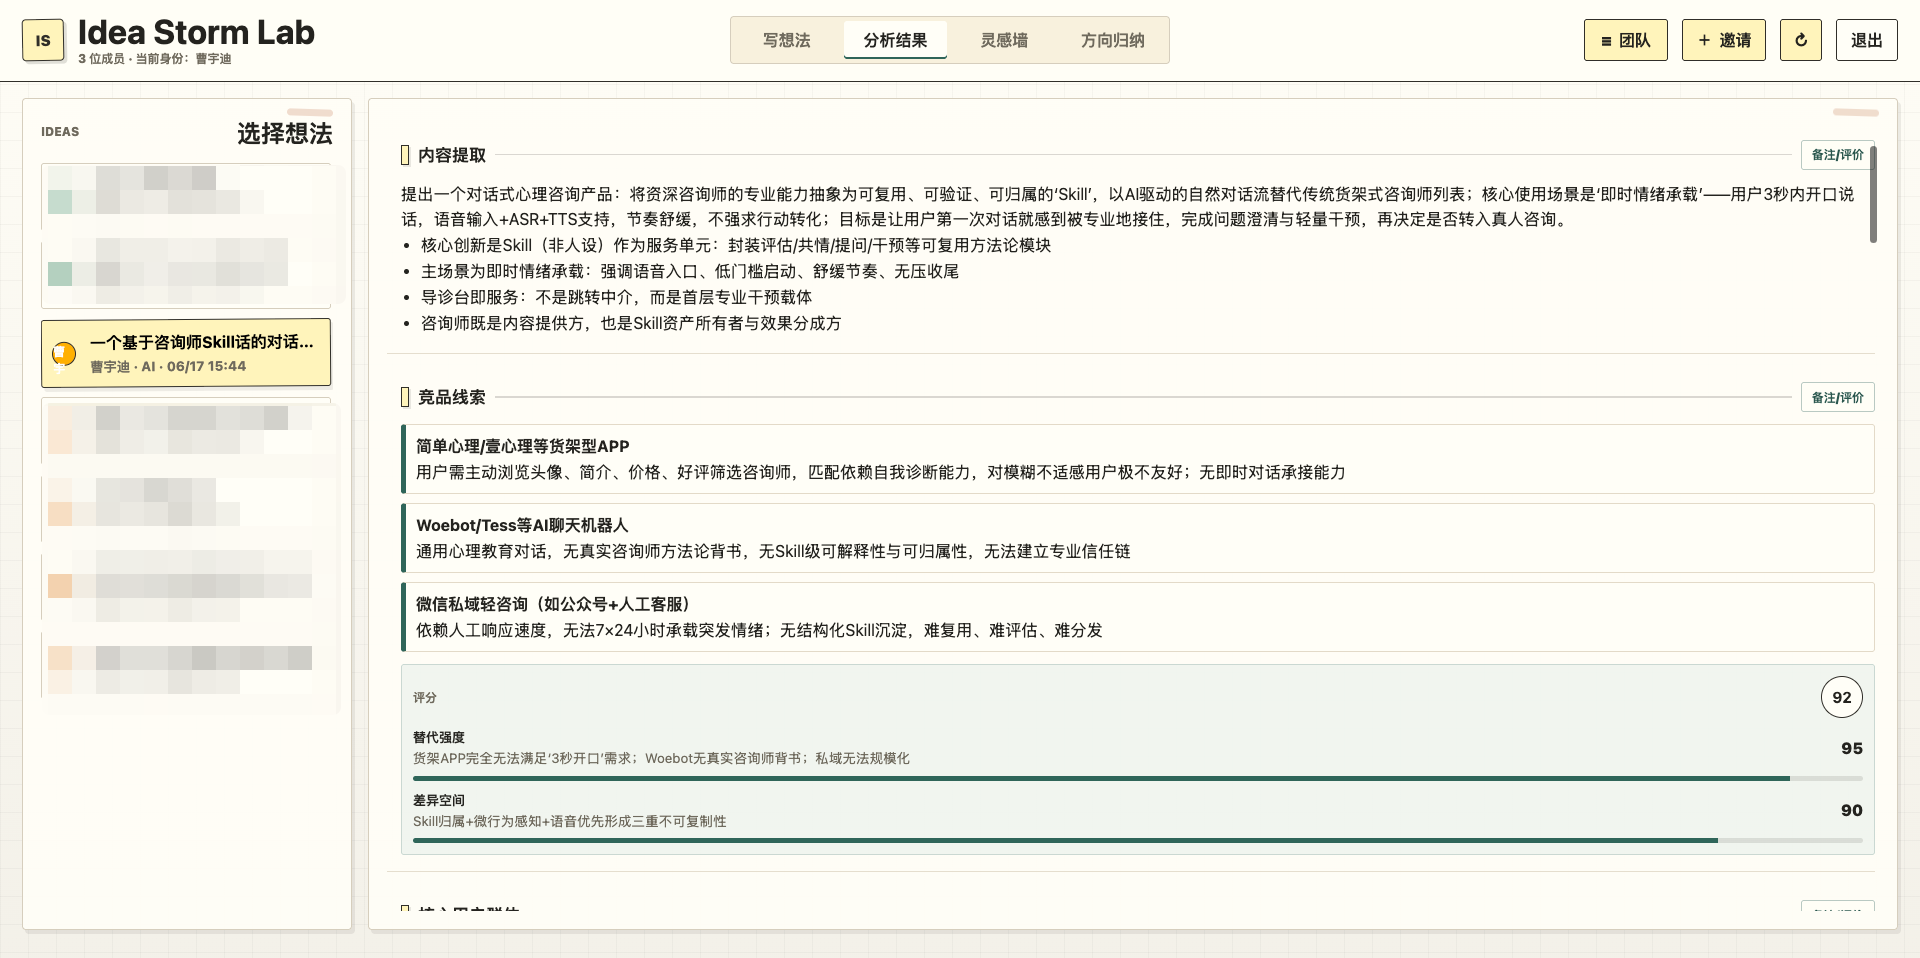Click the 评分 label

(425, 698)
